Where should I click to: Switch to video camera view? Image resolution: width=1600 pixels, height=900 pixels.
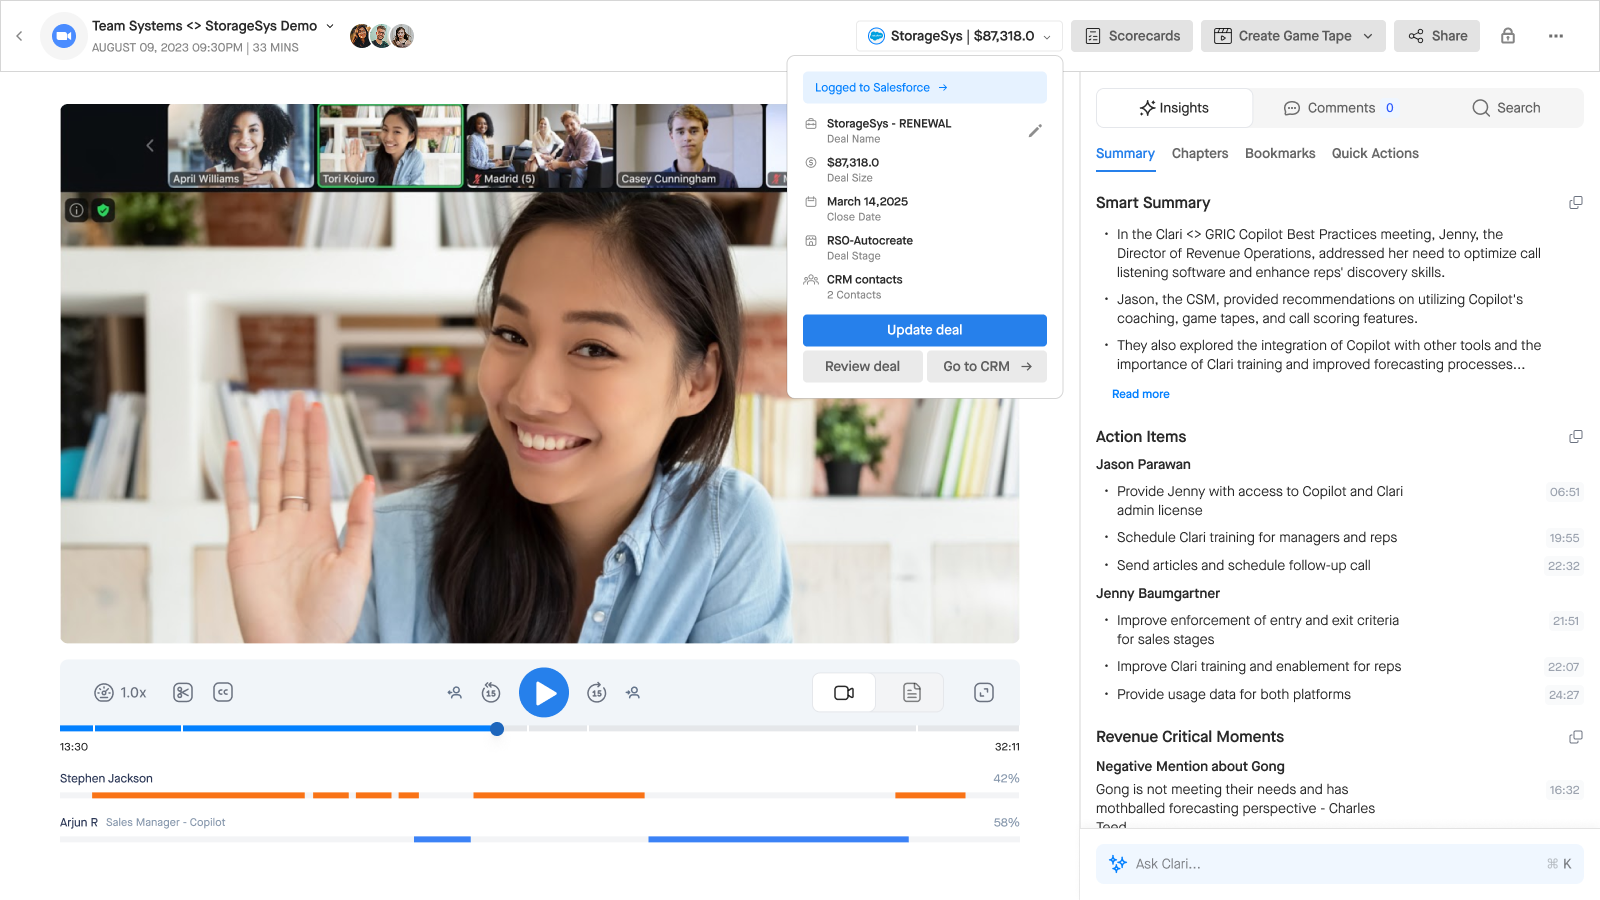click(x=844, y=692)
